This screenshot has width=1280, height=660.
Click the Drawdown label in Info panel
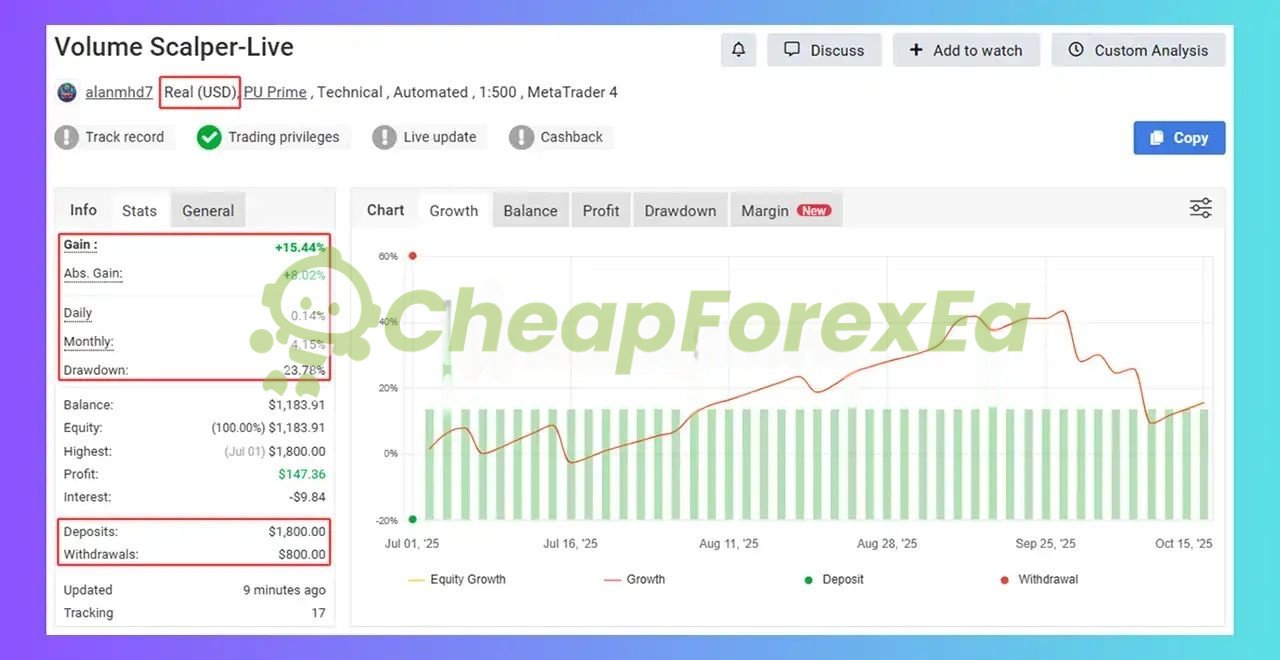(96, 370)
